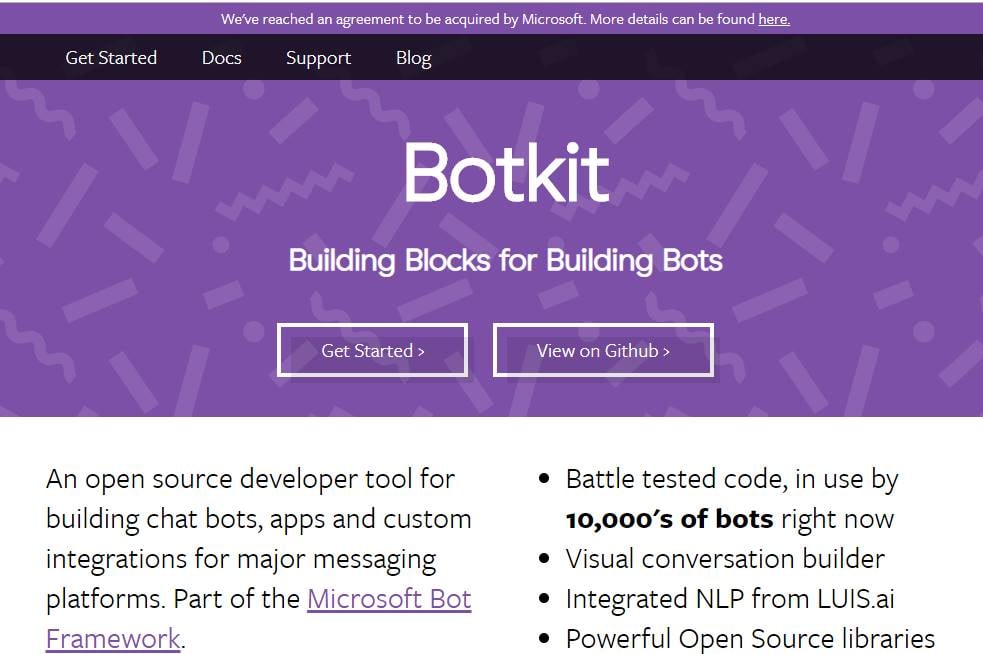Click the 'Battle tested code, in use by' text
Screen dimensions: 983x654
[732, 480]
